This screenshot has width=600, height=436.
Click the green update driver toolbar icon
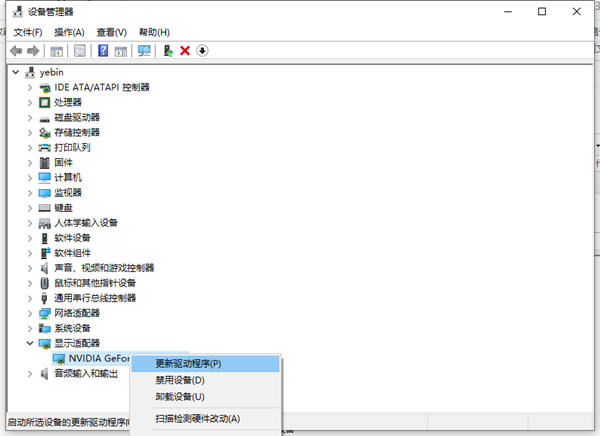click(168, 50)
